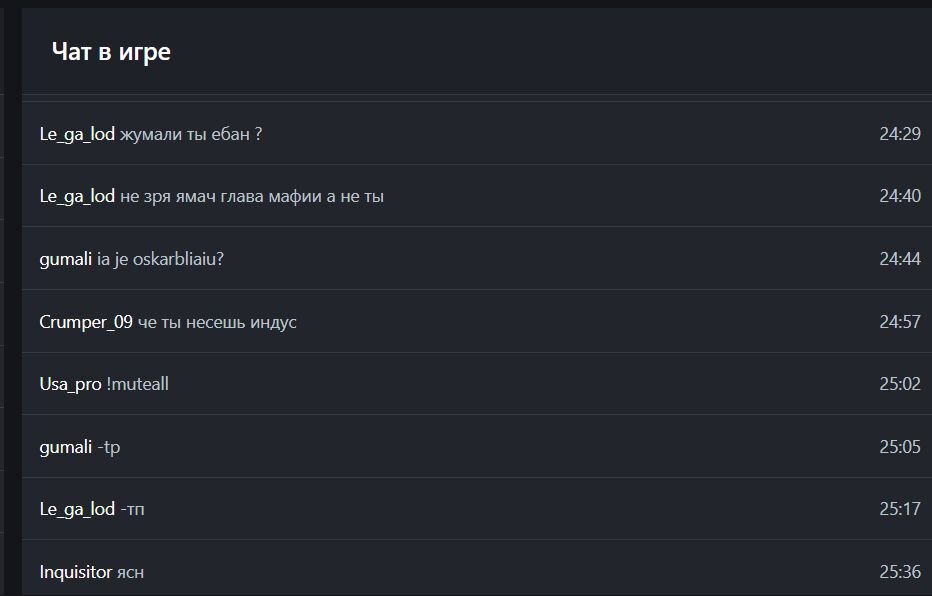Click the 24:57 timestamp
Viewport: 932px width, 596px height.
pyautogui.click(x=899, y=322)
